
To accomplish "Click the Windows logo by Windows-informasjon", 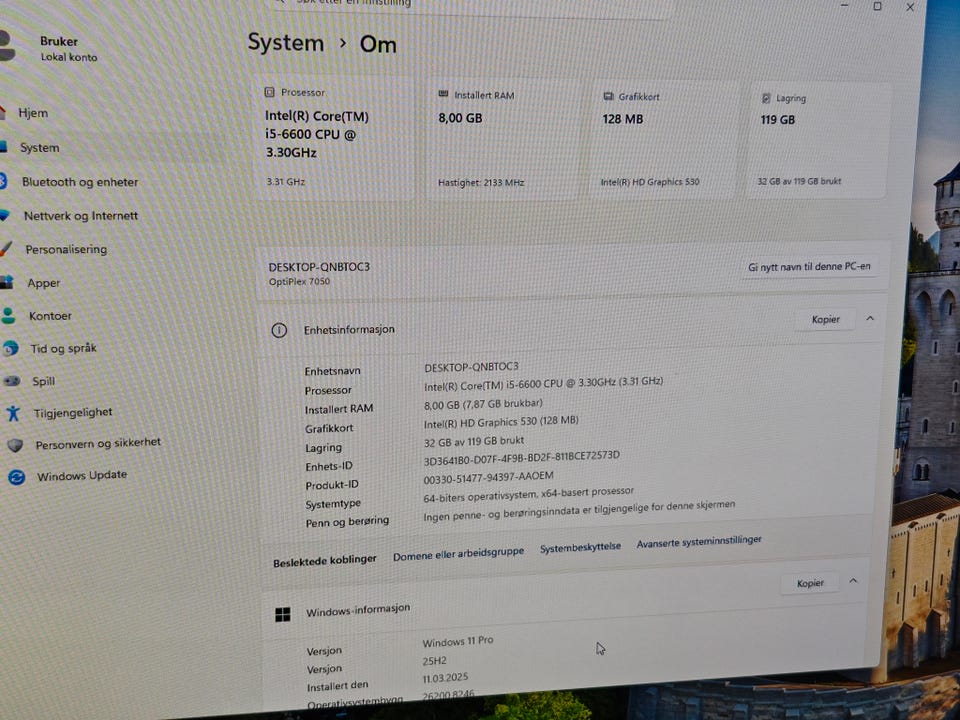I will click(282, 615).
